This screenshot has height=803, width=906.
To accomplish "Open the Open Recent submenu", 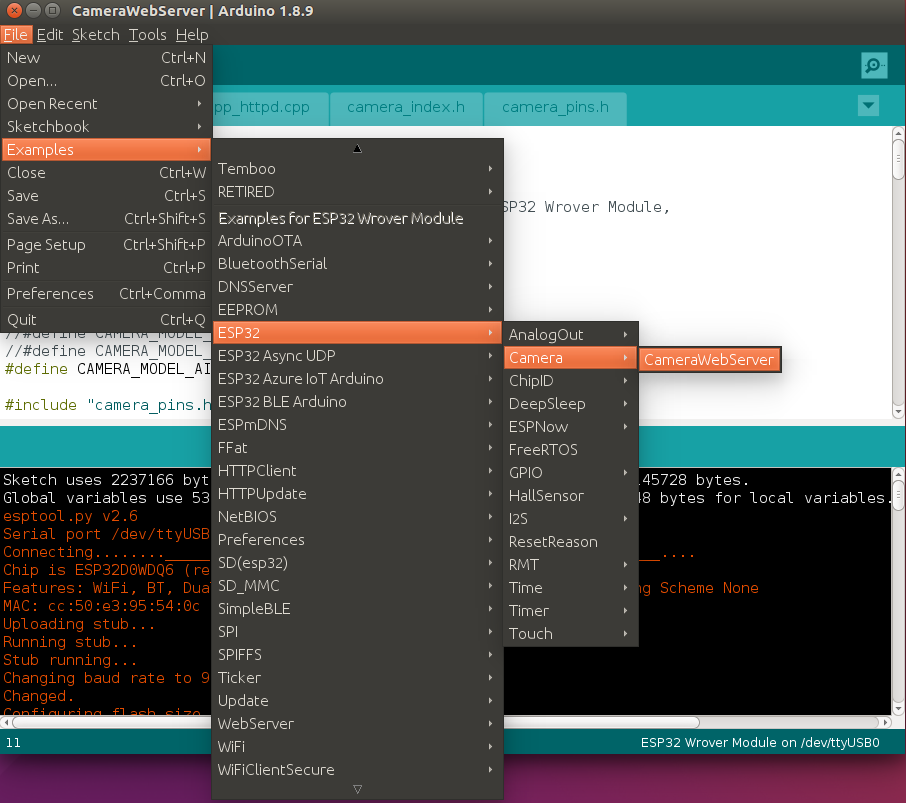I will coord(52,103).
